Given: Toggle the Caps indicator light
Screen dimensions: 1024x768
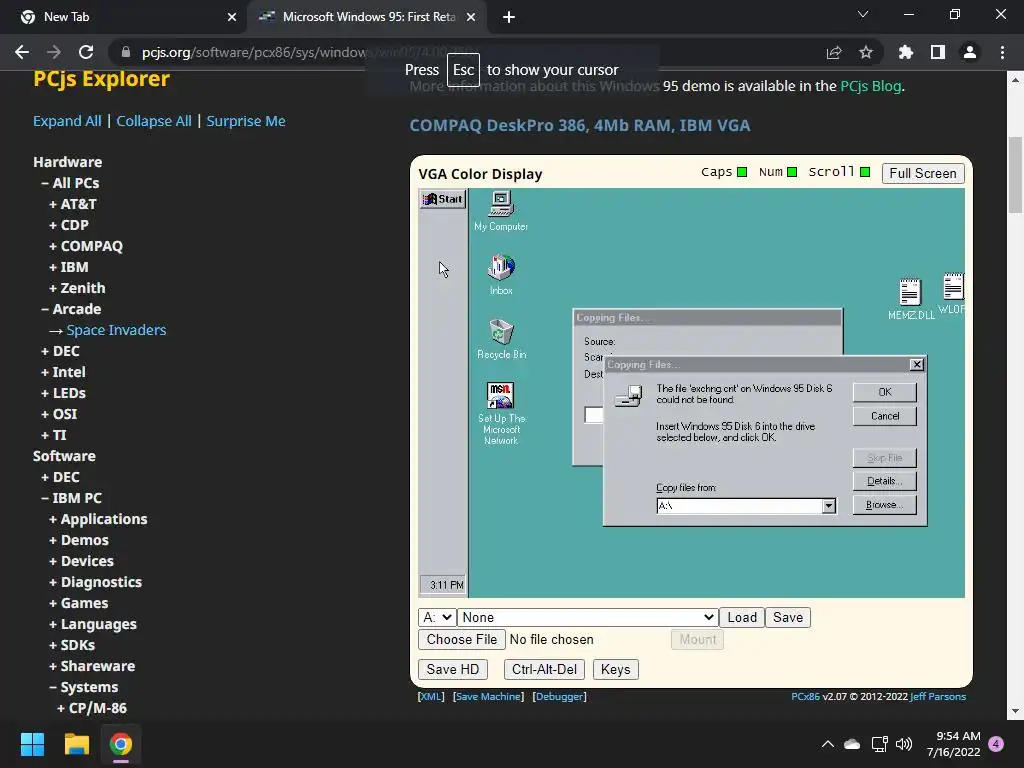Looking at the screenshot, I should click(742, 172).
